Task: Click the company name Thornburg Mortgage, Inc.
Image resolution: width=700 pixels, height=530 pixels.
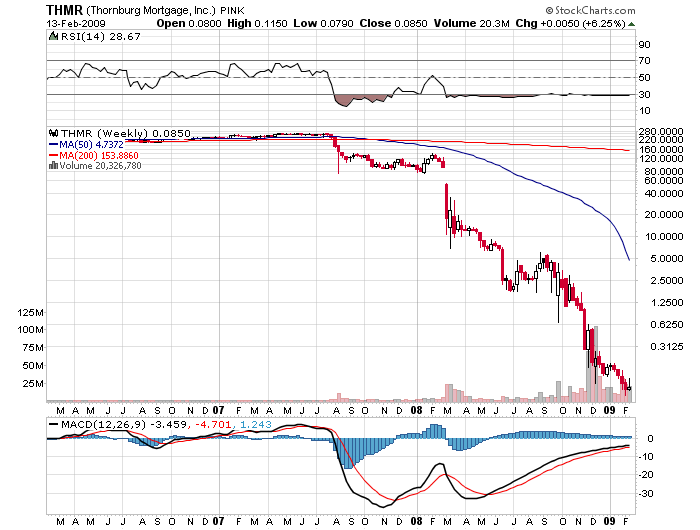Action: 151,10
